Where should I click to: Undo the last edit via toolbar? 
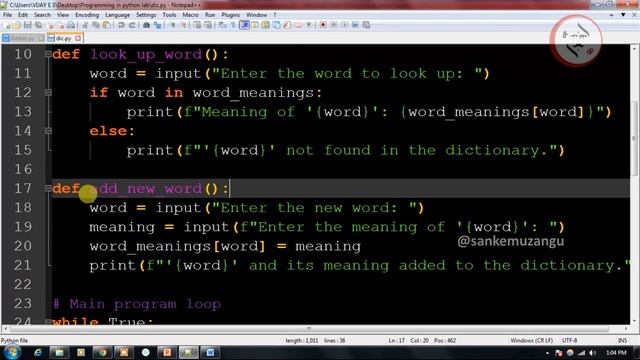click(121, 25)
